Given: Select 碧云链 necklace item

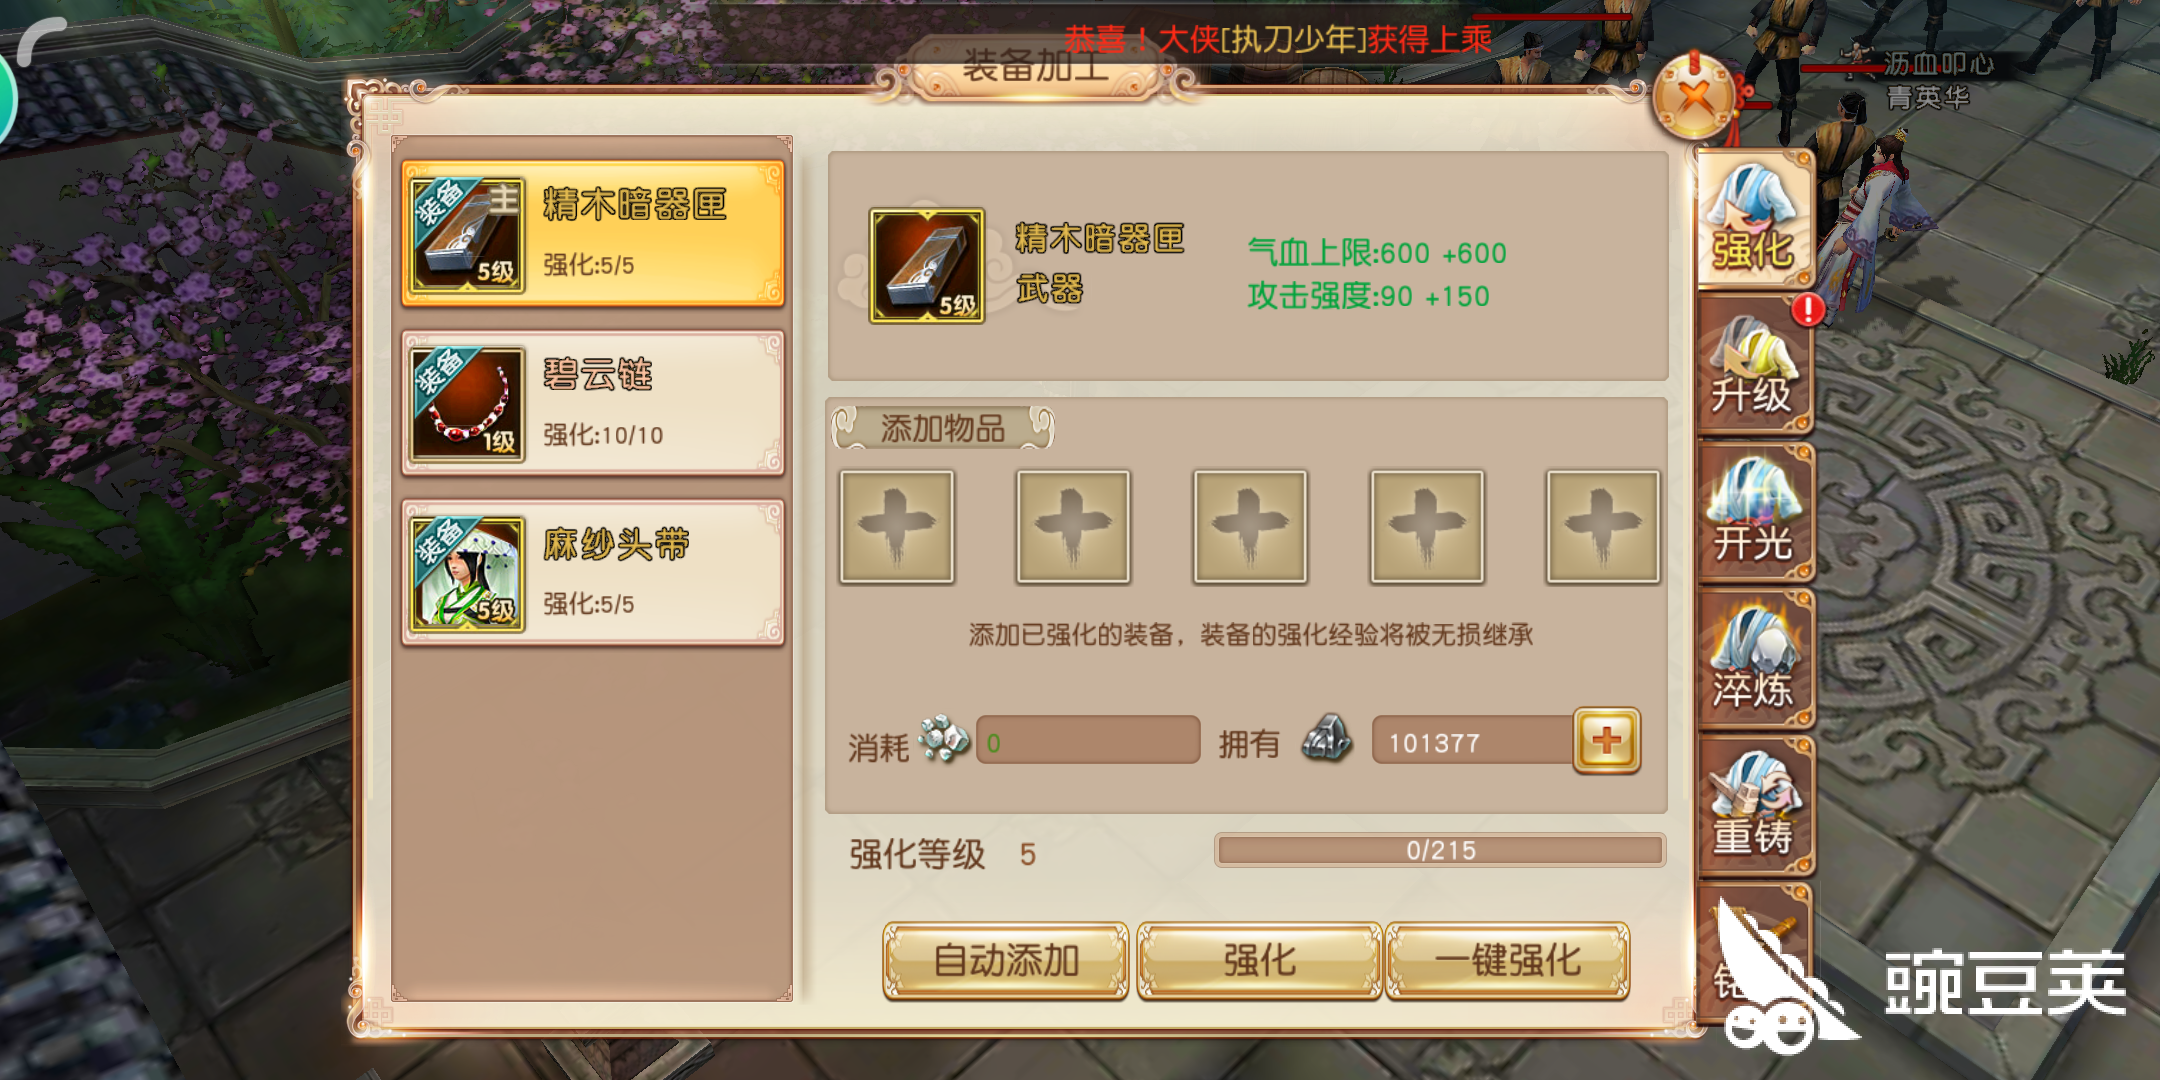Looking at the screenshot, I should point(593,403).
